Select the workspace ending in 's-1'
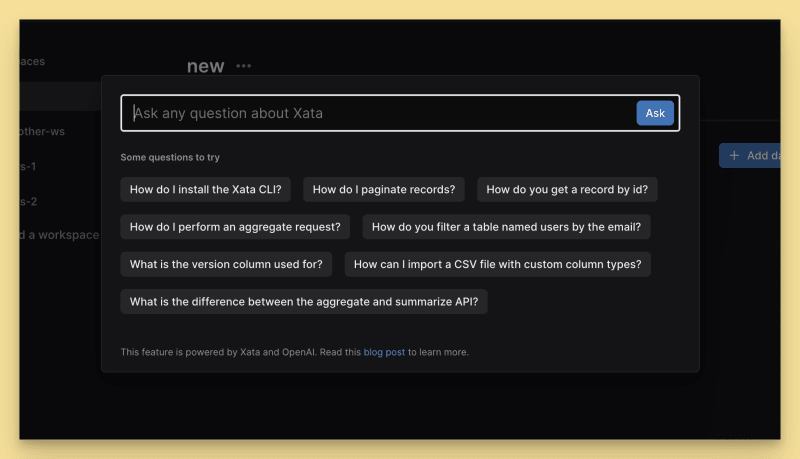The width and height of the screenshot is (800, 459). 28,166
